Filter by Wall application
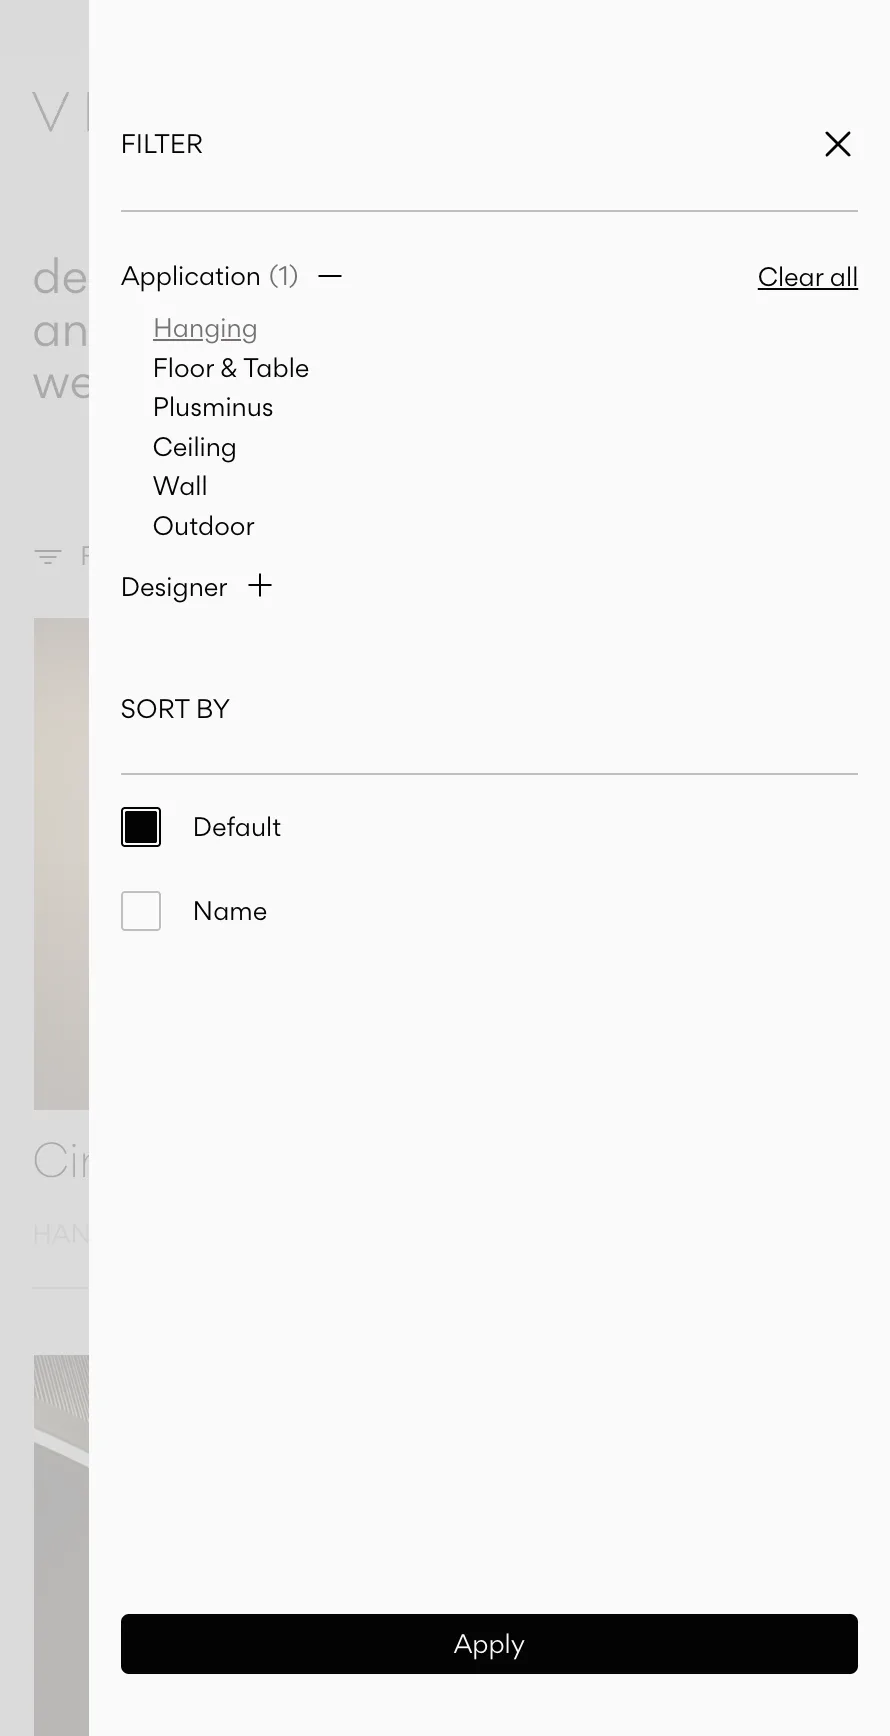 (180, 487)
